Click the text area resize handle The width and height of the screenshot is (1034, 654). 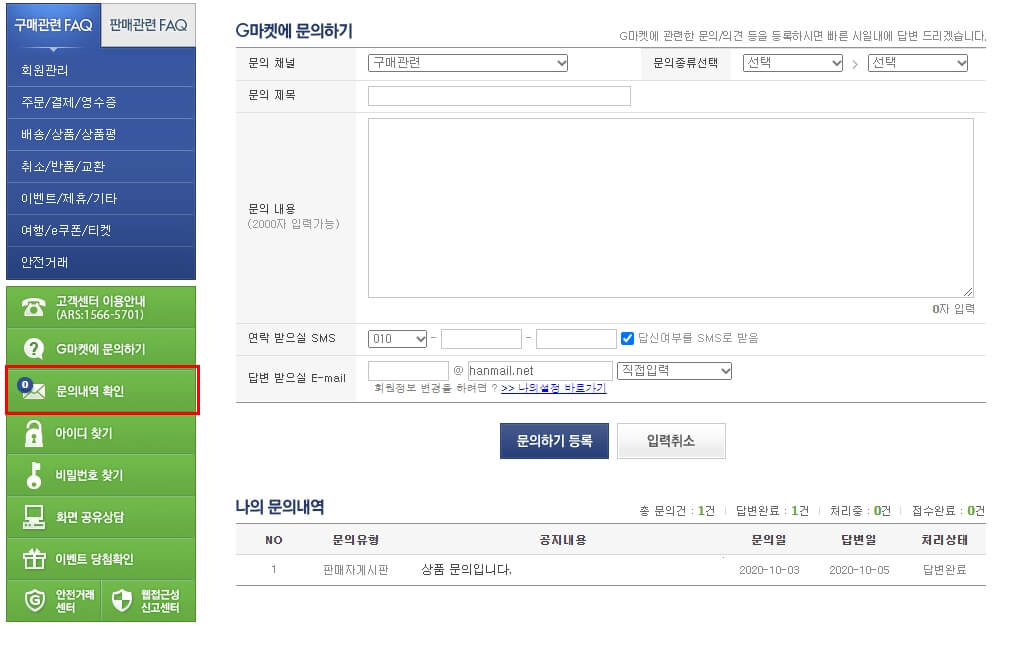[x=967, y=291]
